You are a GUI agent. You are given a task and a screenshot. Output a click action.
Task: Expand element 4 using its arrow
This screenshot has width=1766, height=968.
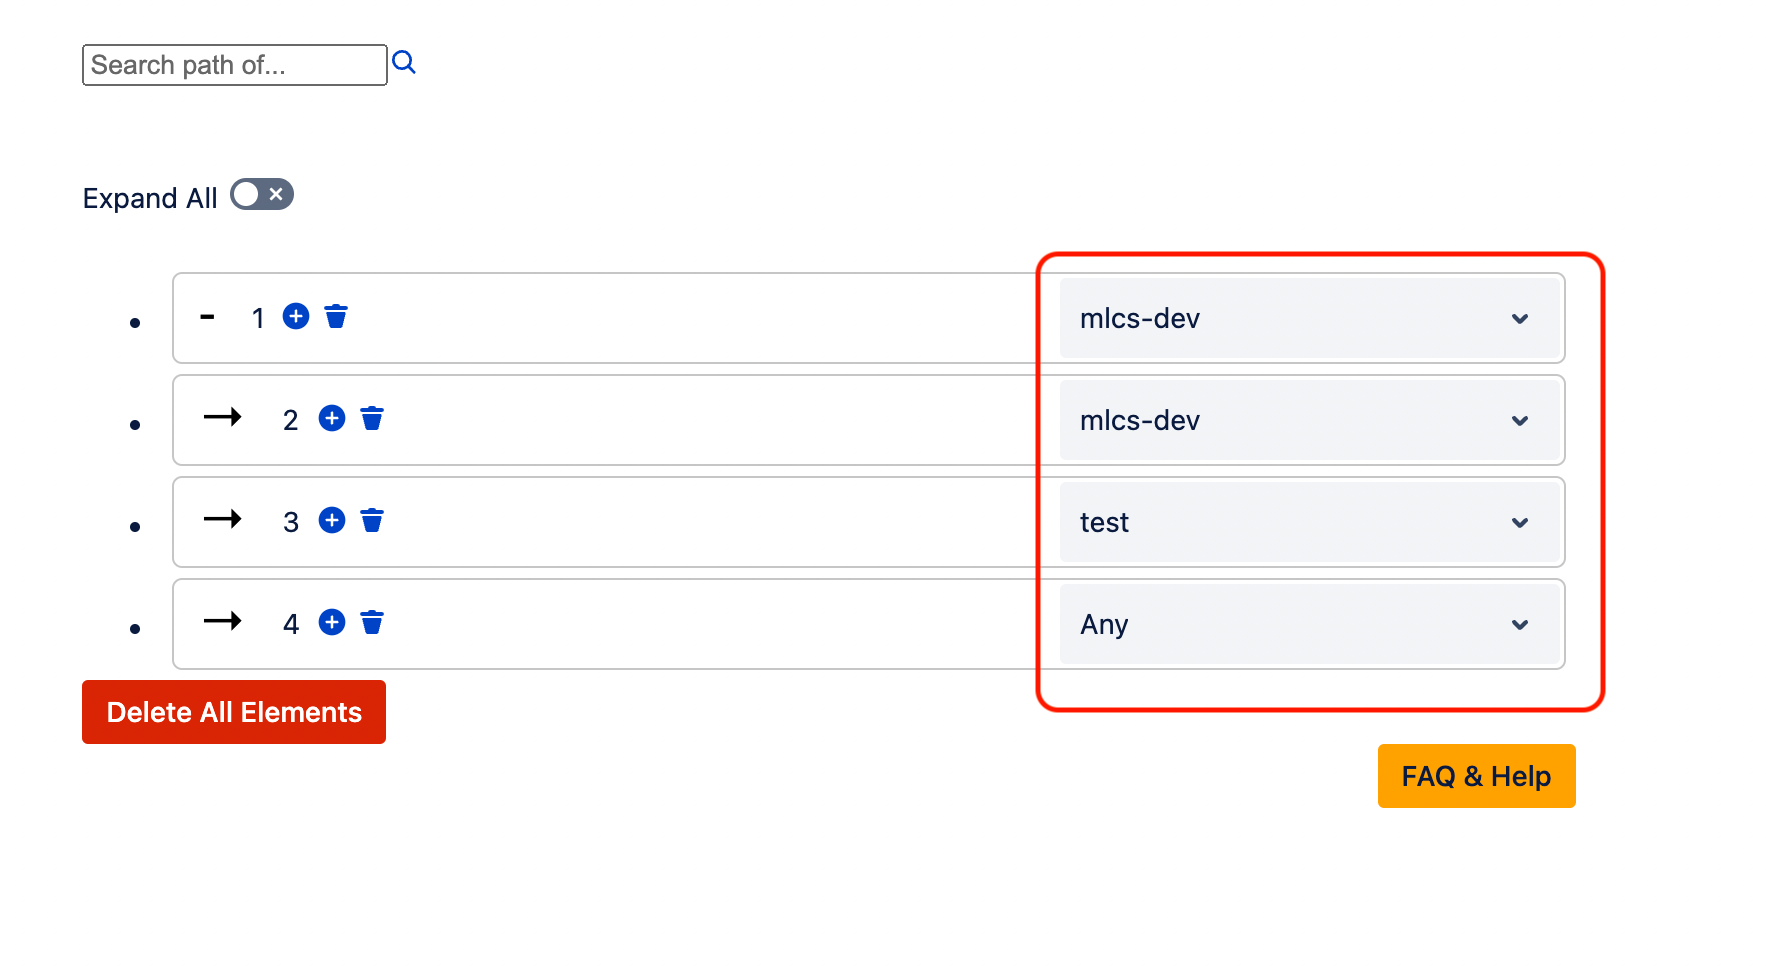223,621
